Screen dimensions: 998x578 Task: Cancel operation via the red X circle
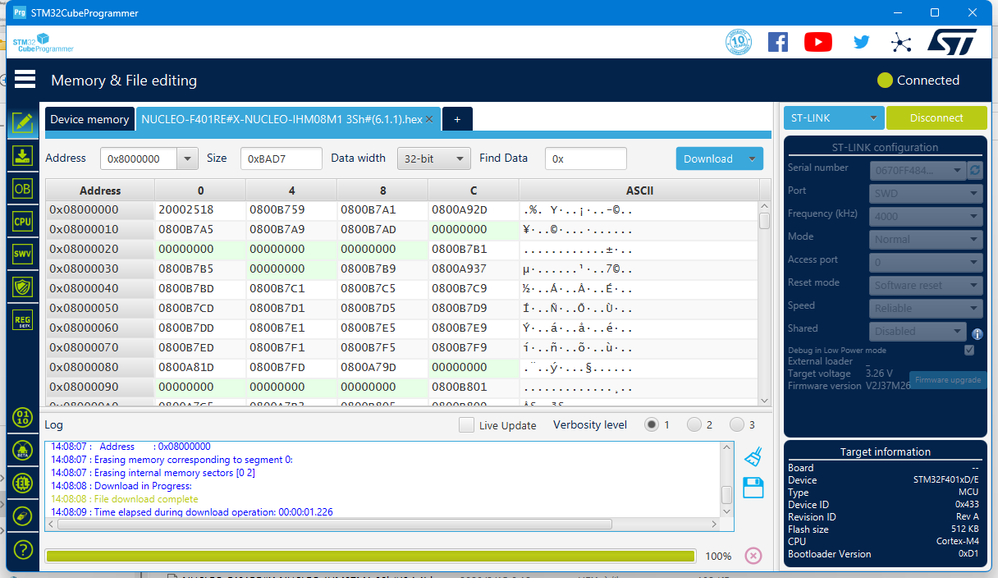pyautogui.click(x=754, y=556)
